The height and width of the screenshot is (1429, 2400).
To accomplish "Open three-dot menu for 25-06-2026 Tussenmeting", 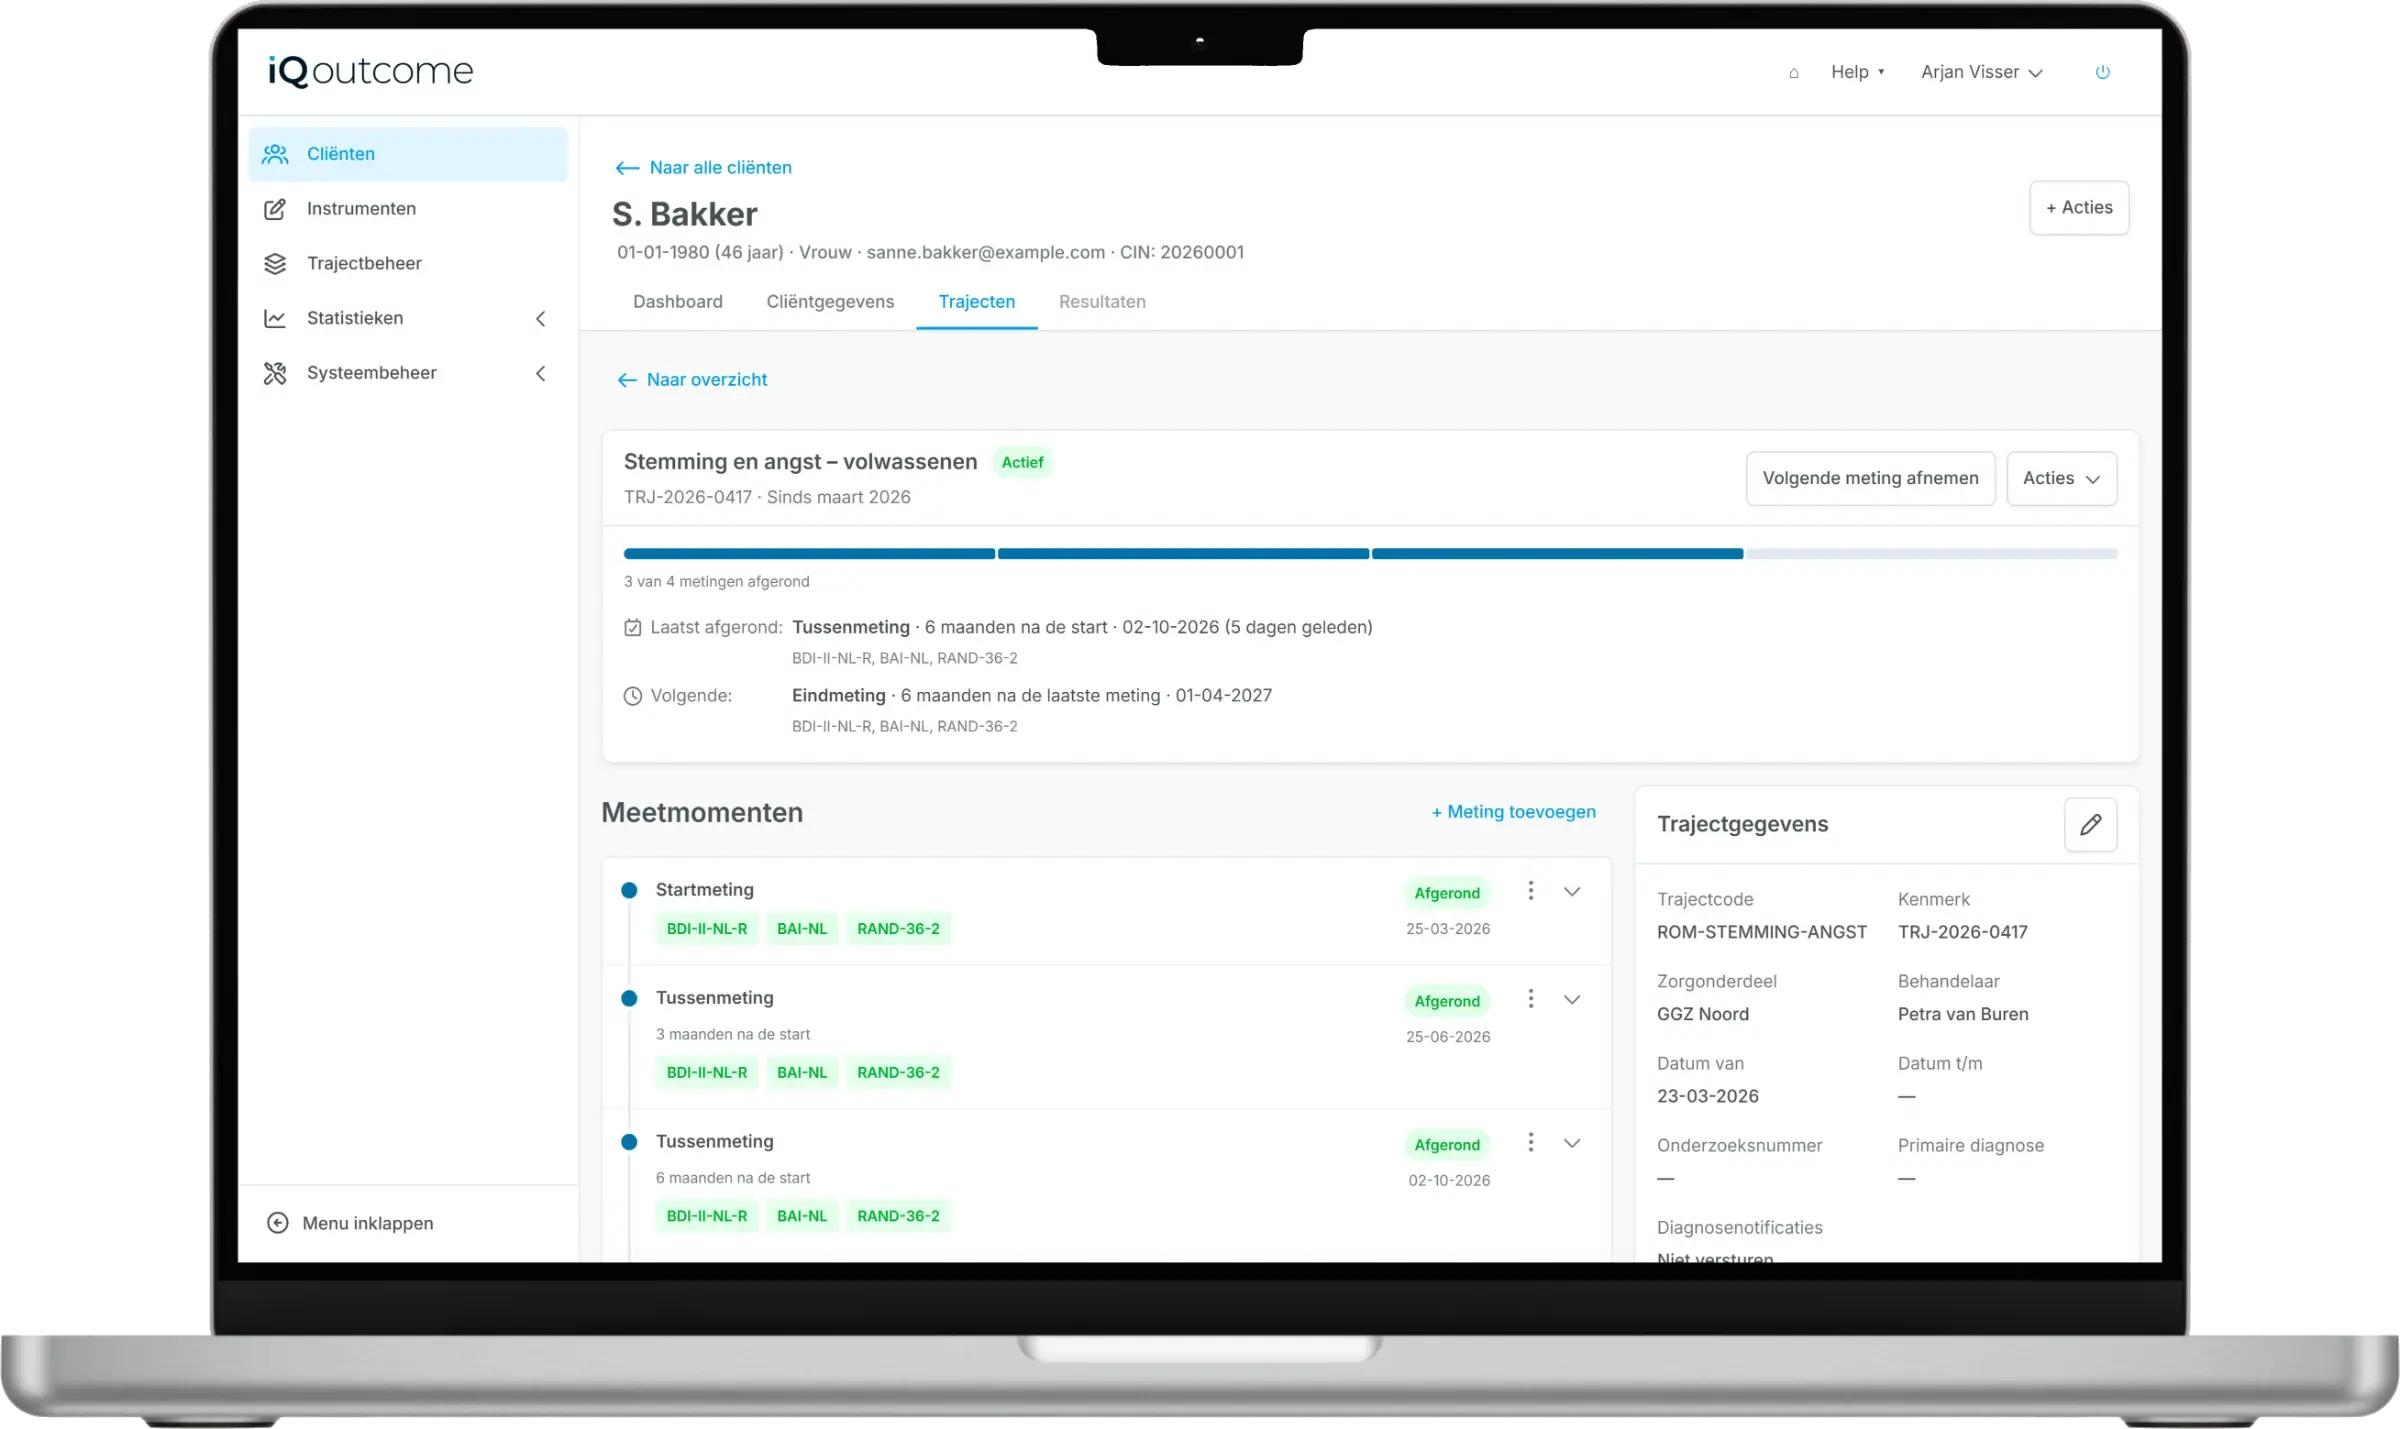I will [x=1530, y=999].
